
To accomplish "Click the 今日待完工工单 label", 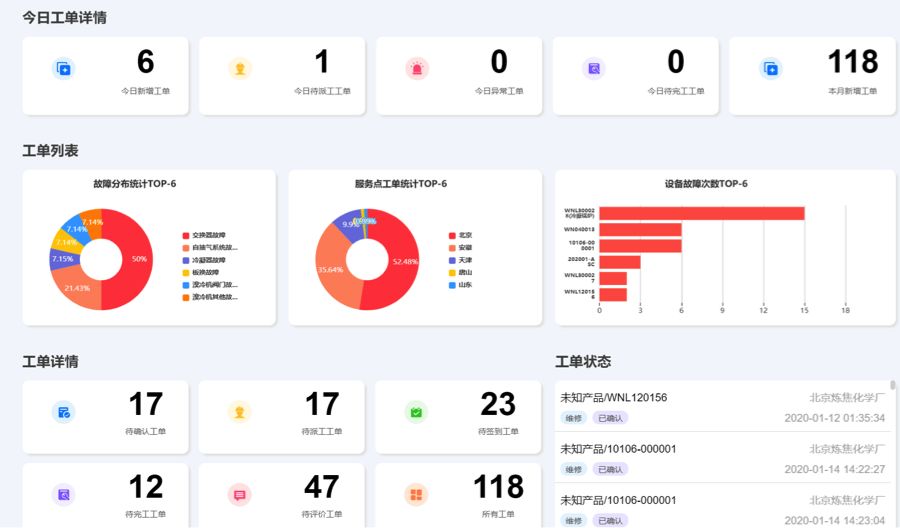I will coord(676,91).
